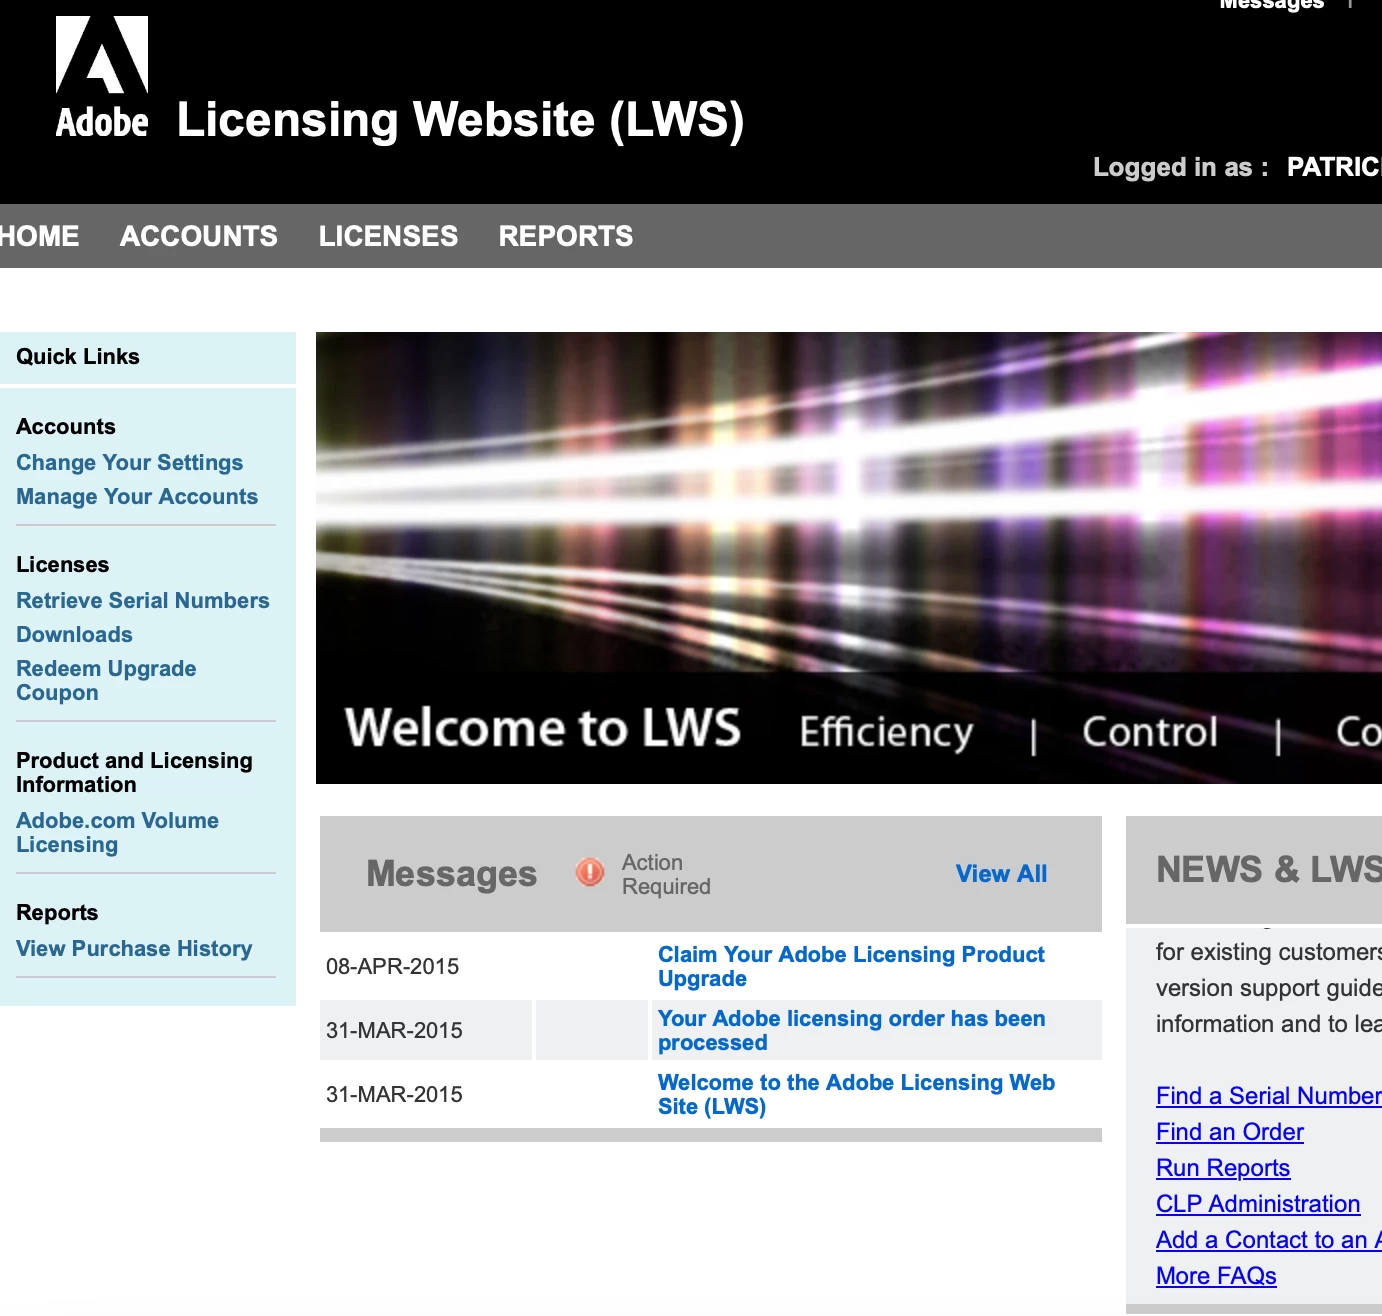This screenshot has height=1316, width=1382.
Task: Click the Messages panel heading
Action: pos(452,874)
